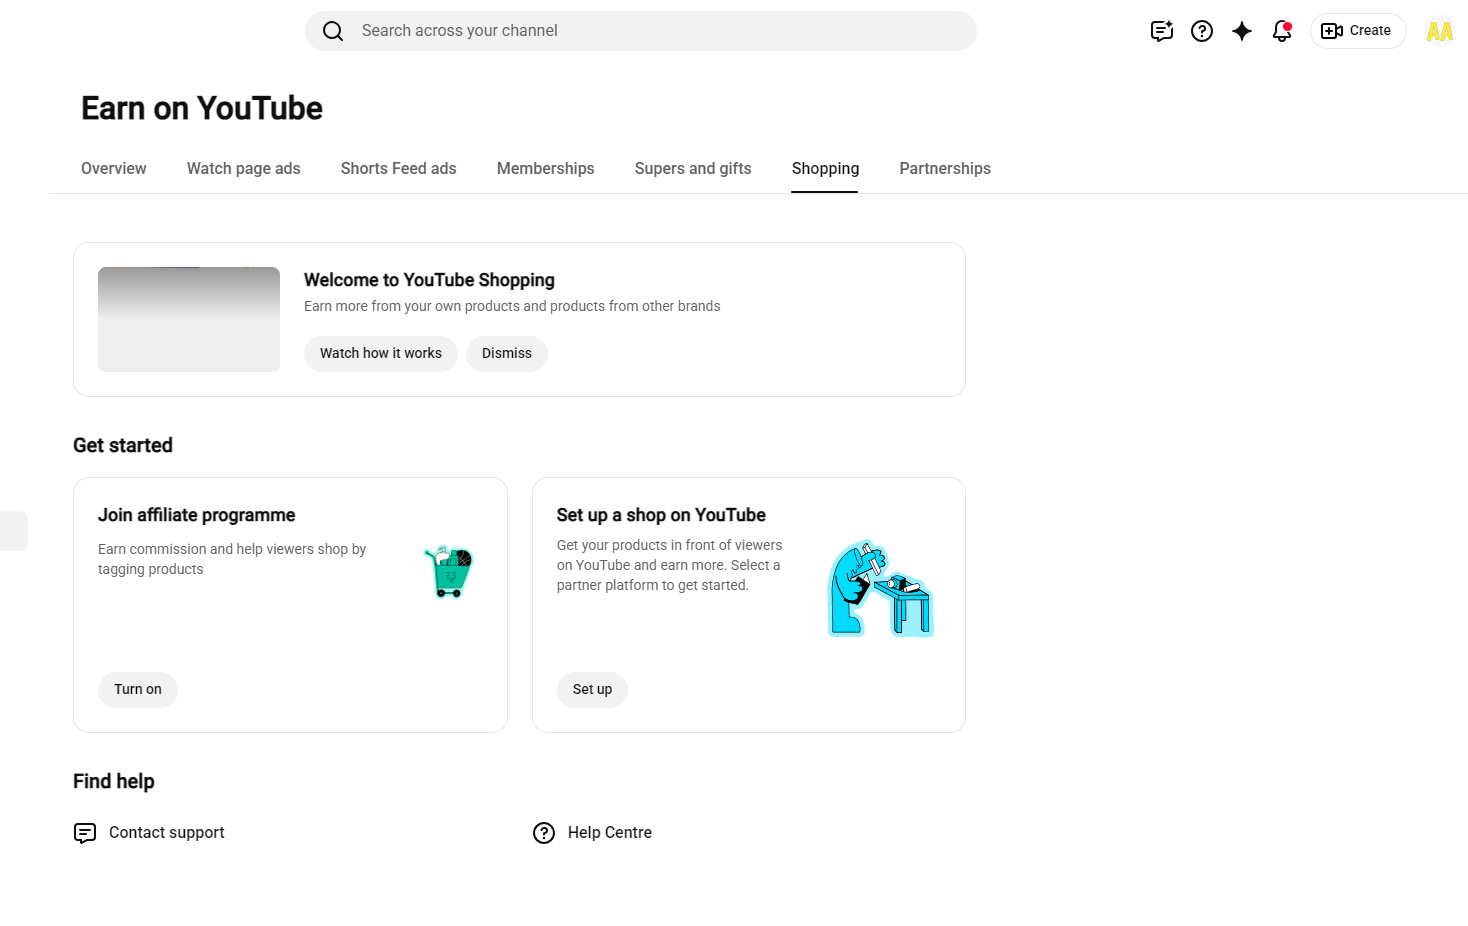Click Watch how it works

[381, 354]
